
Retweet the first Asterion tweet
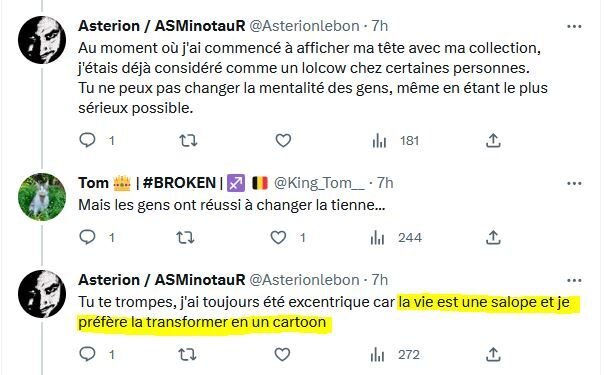[188, 140]
